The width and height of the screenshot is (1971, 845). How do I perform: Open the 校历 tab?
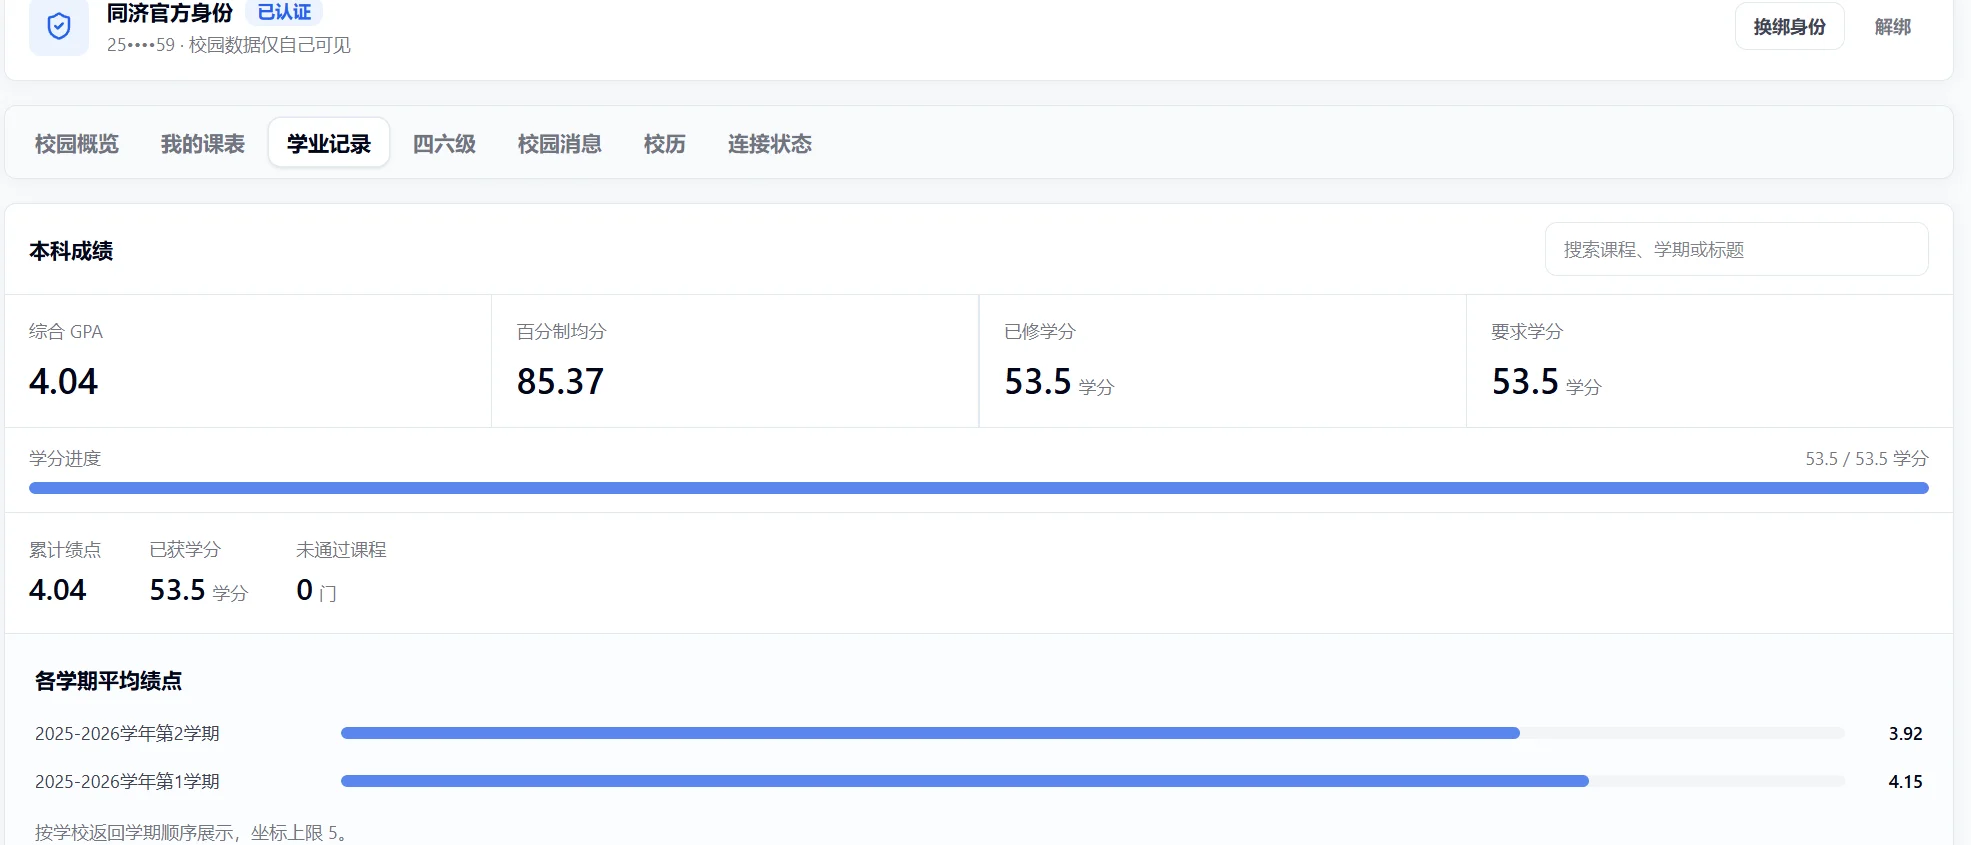coord(665,144)
